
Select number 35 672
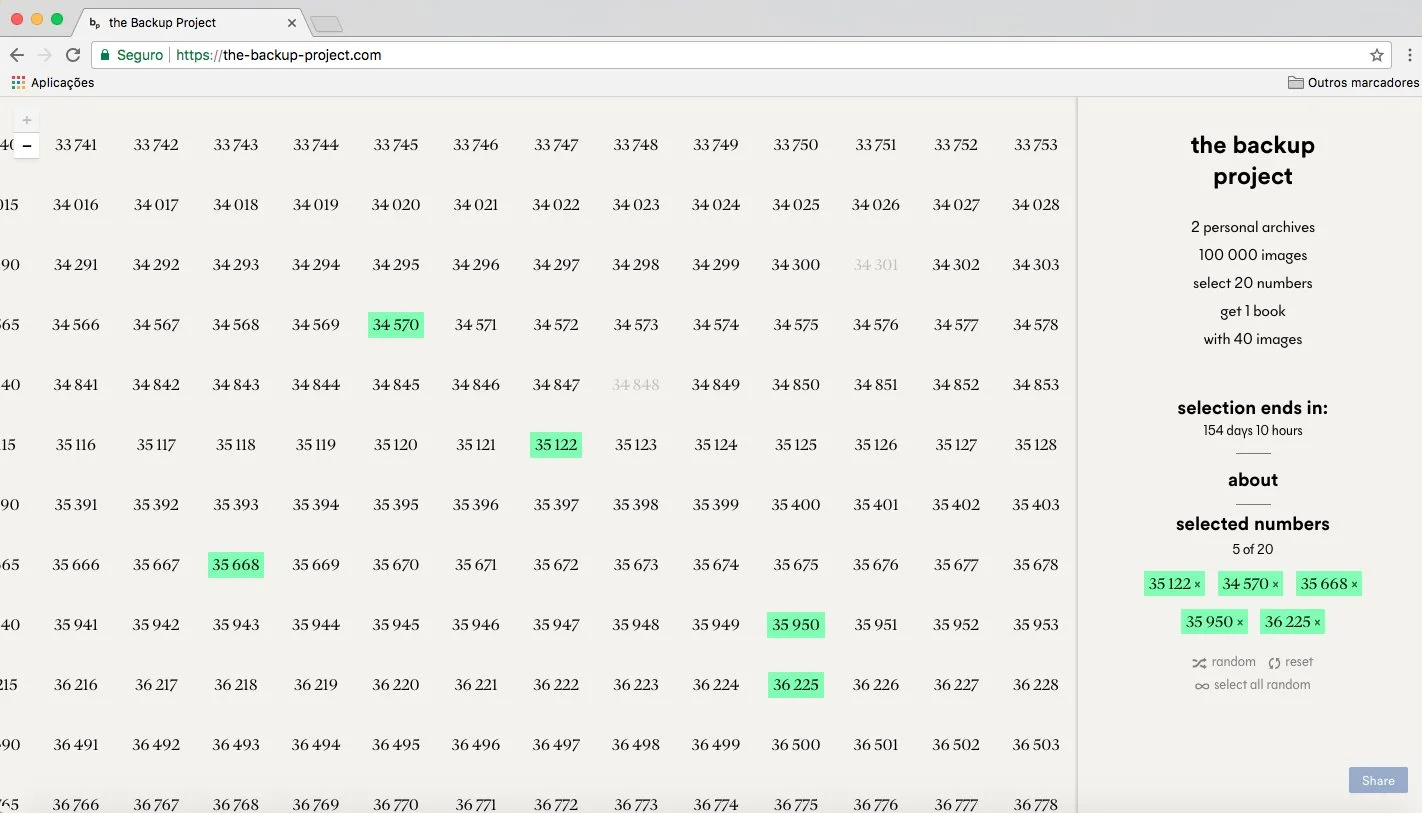tap(556, 565)
